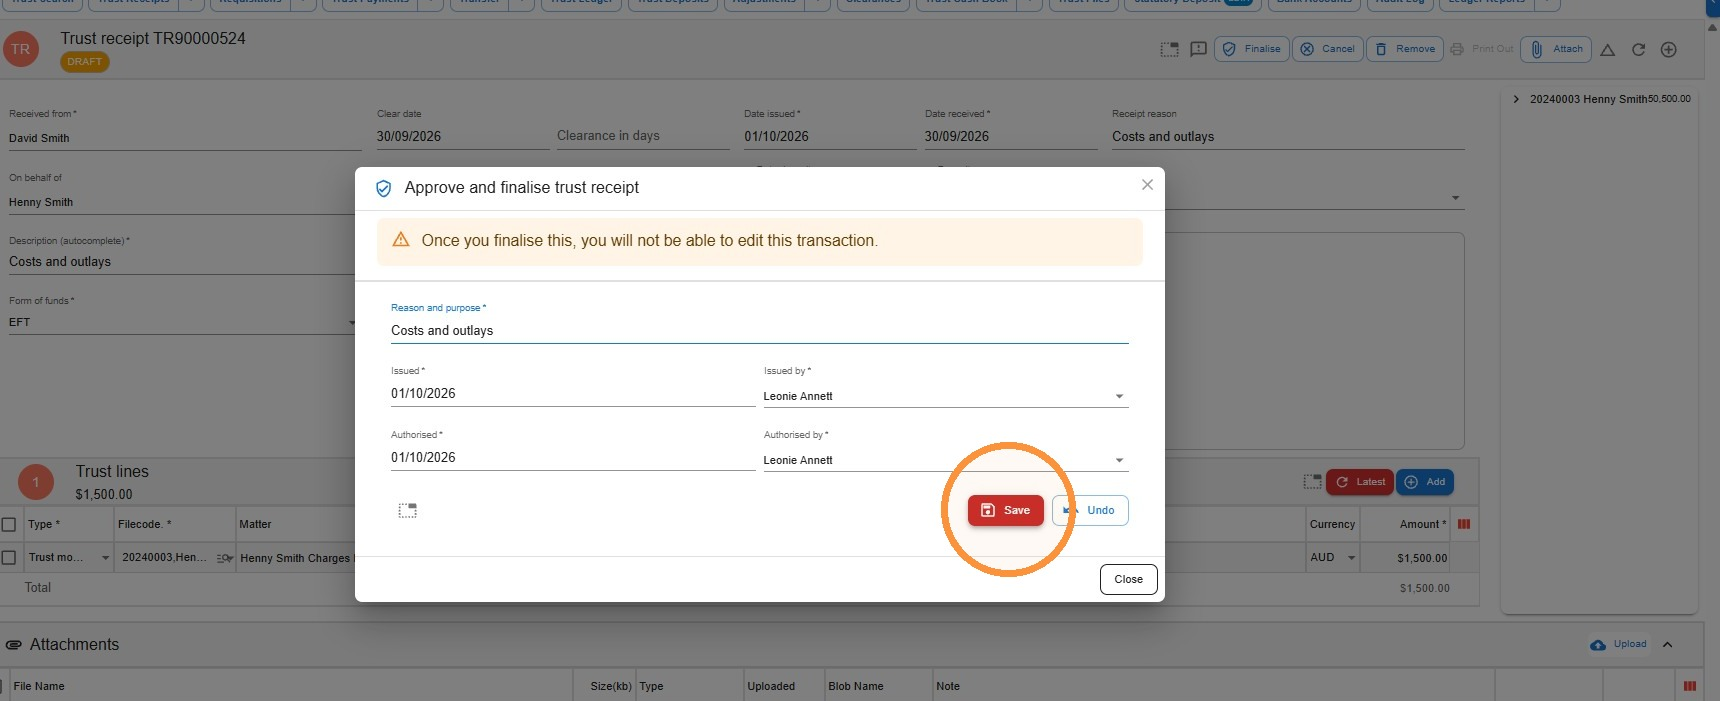Click the Reason and purpose field
The image size is (1720, 701).
tap(759, 330)
